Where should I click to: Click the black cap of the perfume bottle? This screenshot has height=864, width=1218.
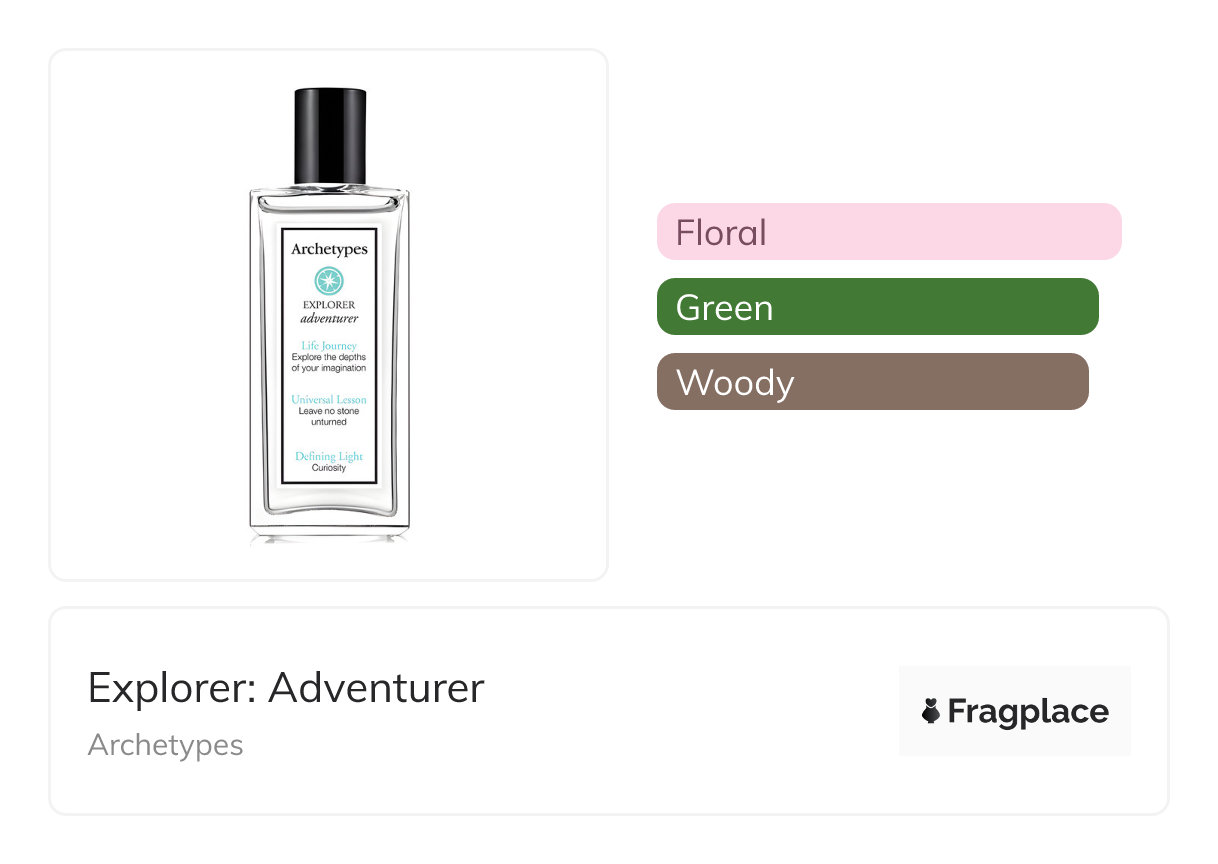pyautogui.click(x=330, y=136)
